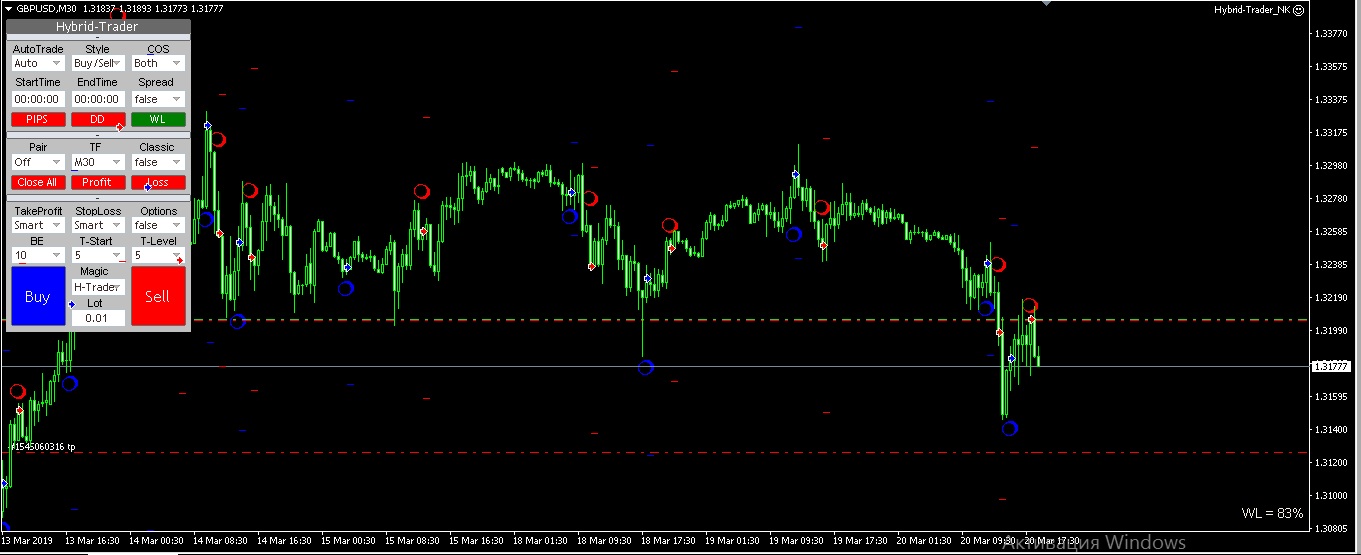
Task: Select the red circle marker near 13 Mar 2019
Action: [x=17, y=391]
